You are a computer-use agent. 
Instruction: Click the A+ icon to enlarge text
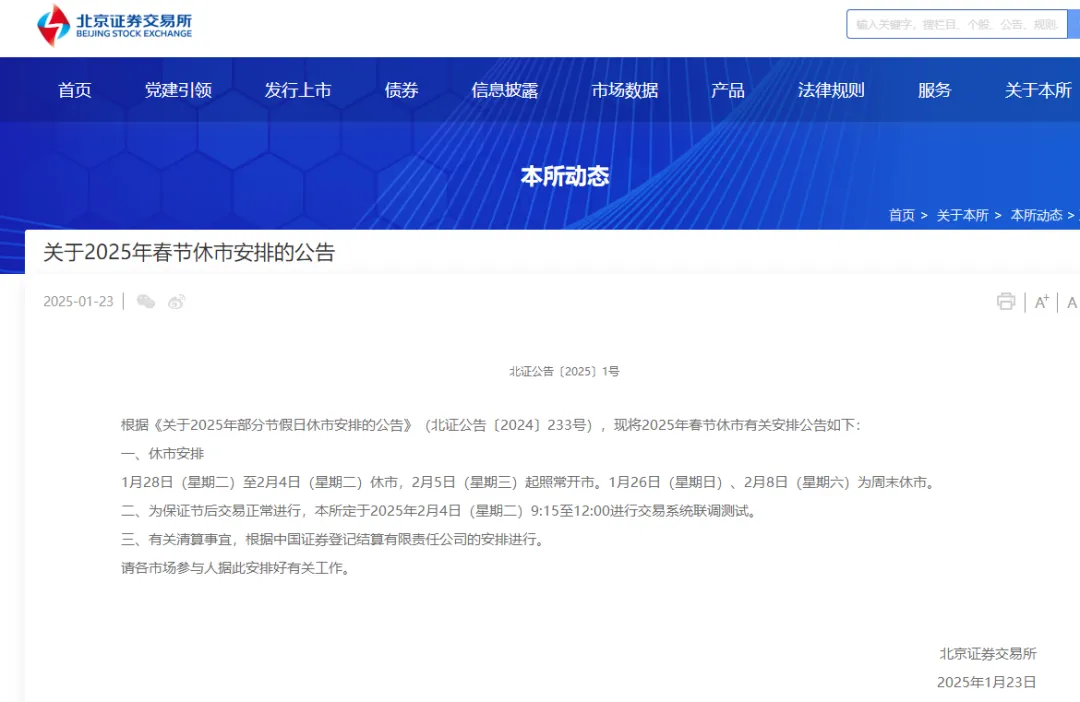point(1041,301)
